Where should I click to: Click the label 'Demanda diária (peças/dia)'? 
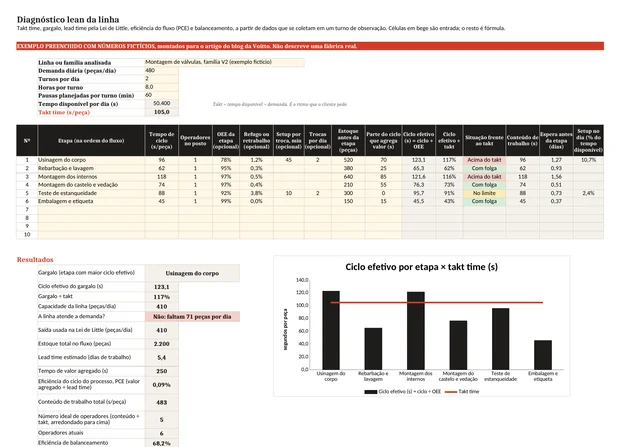77,71
